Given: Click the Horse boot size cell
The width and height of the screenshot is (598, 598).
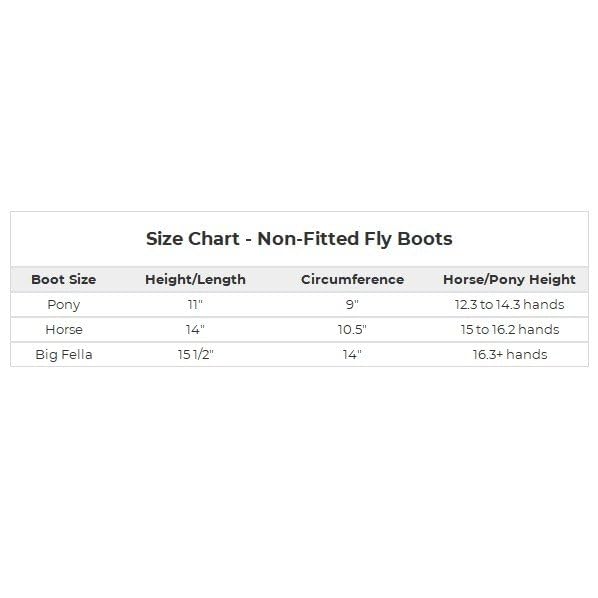Looking at the screenshot, I should (64, 330).
